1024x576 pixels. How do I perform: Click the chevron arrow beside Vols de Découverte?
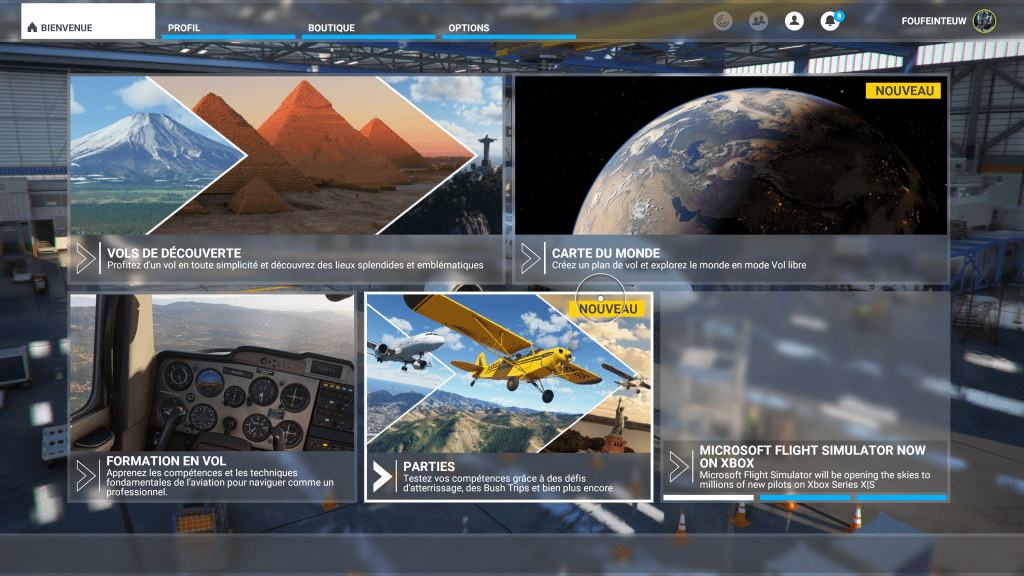point(86,259)
